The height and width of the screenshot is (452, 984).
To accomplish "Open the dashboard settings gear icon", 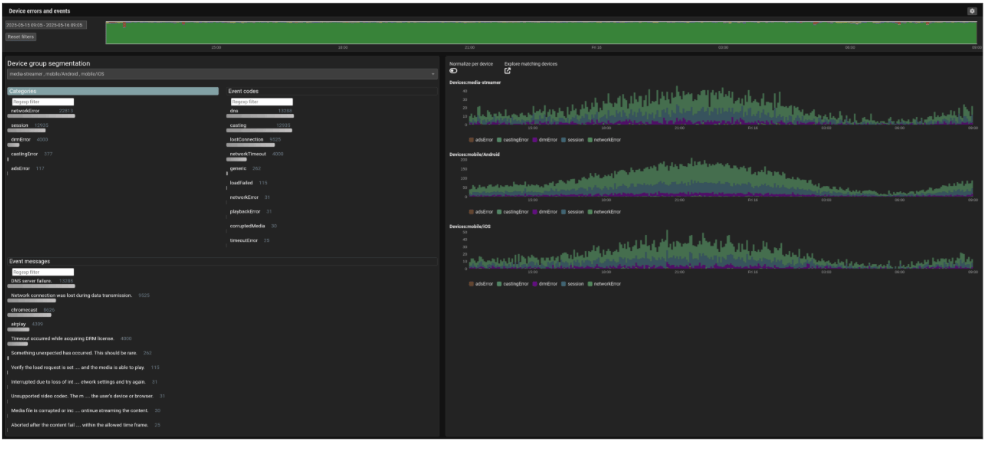I will point(971,11).
